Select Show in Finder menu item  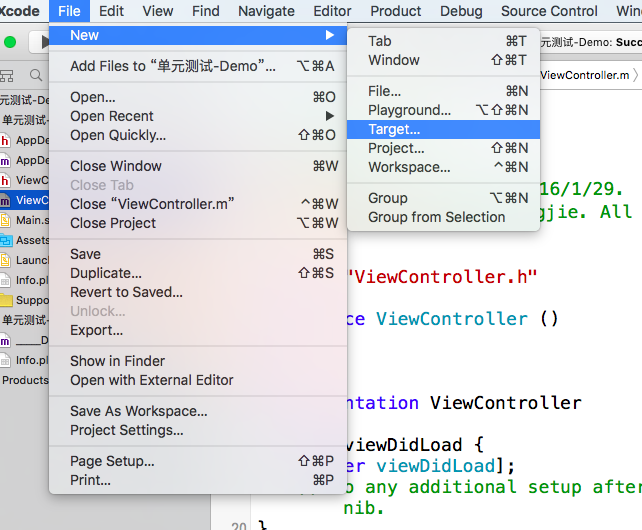click(117, 361)
